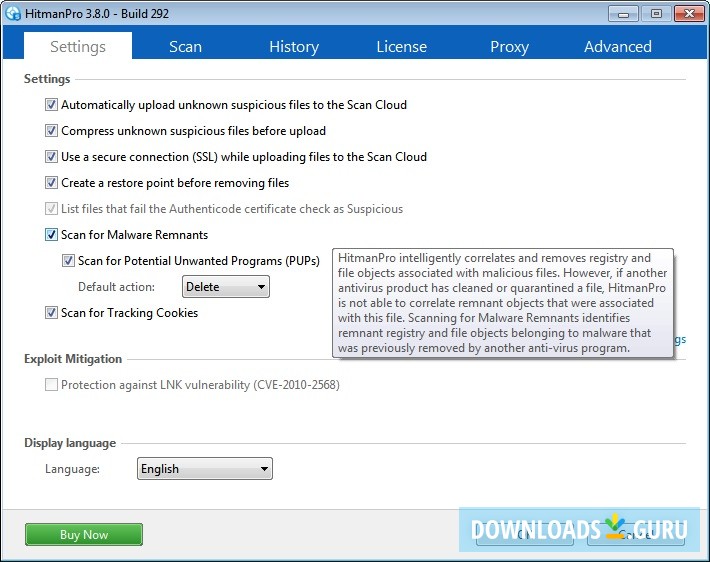Click the 'Default action:' label

coord(116,287)
